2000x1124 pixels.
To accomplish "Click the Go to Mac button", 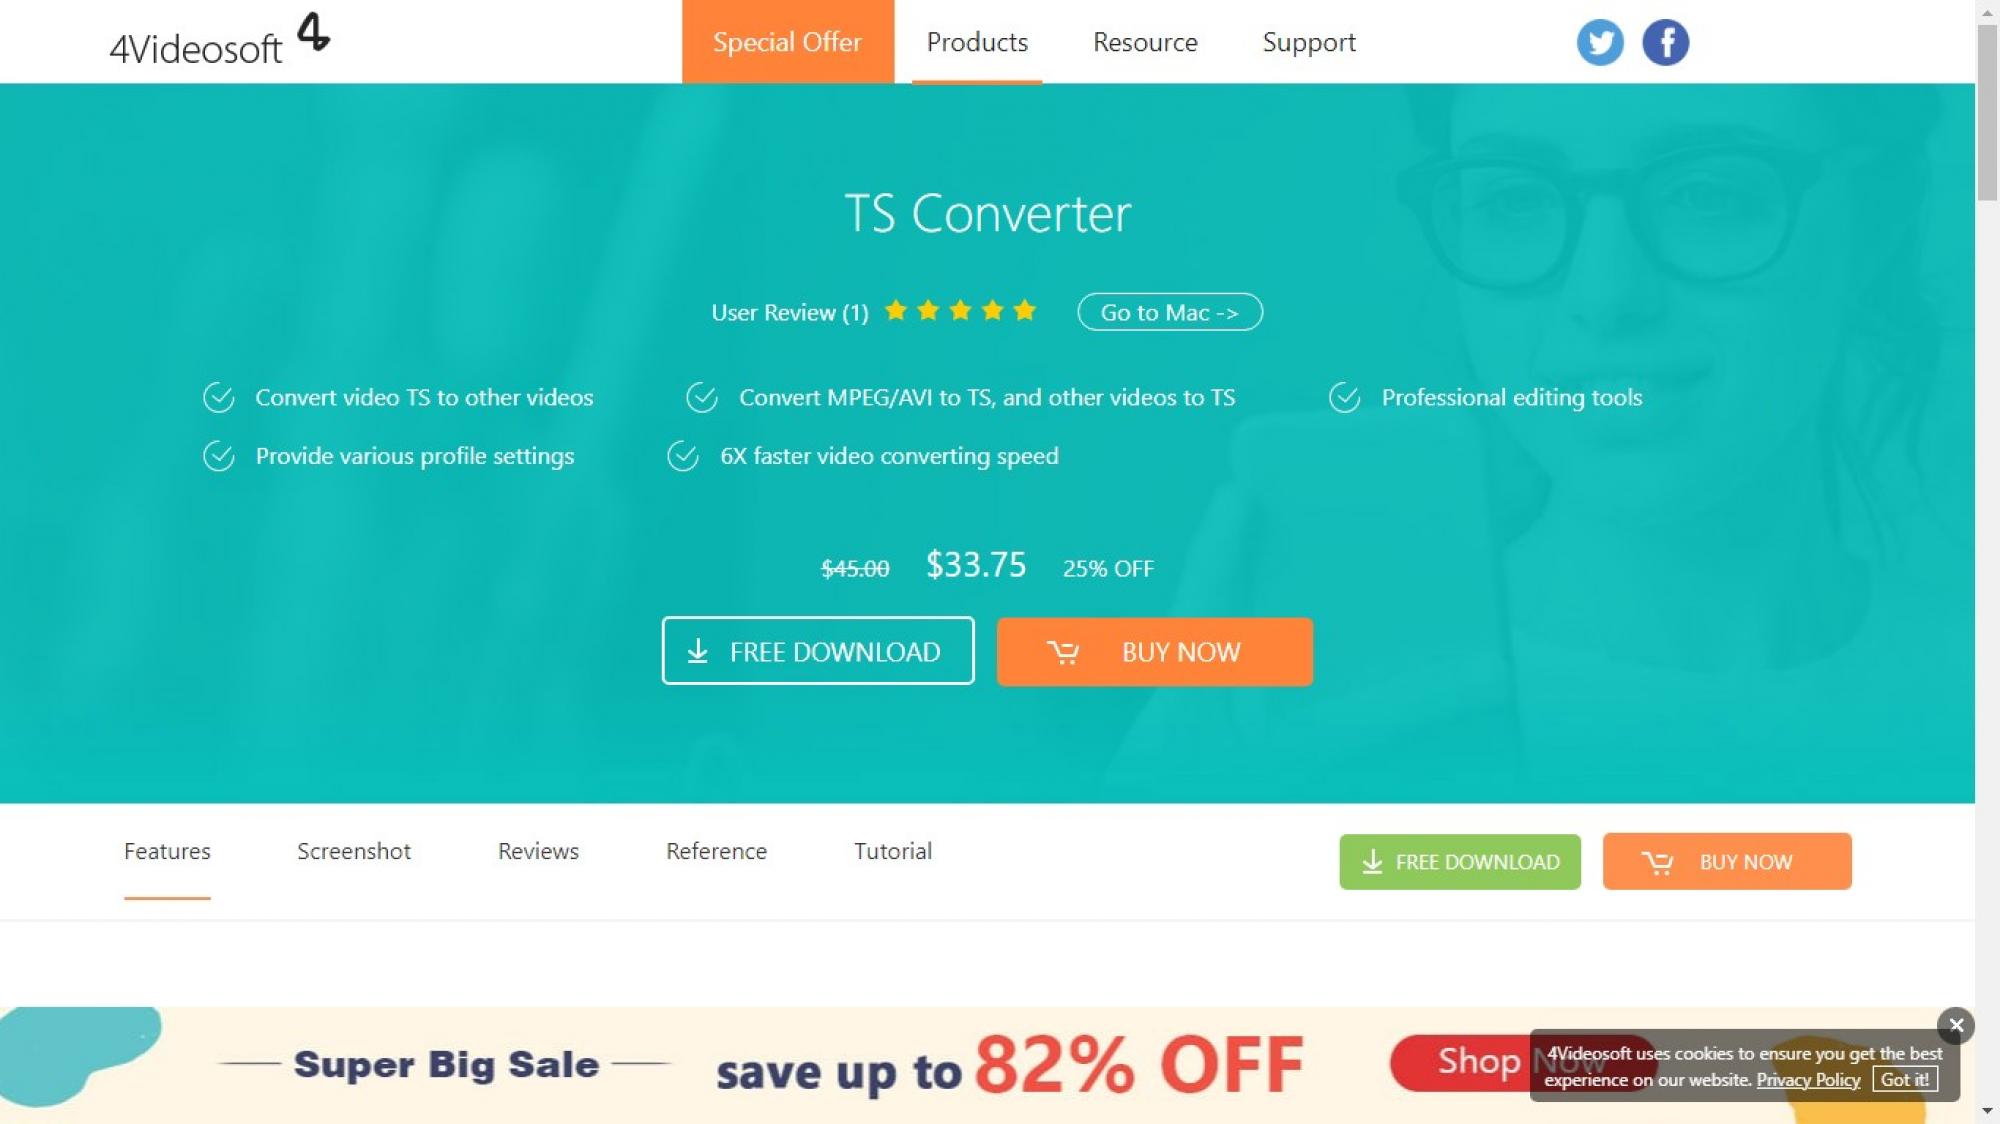I will tap(1169, 312).
